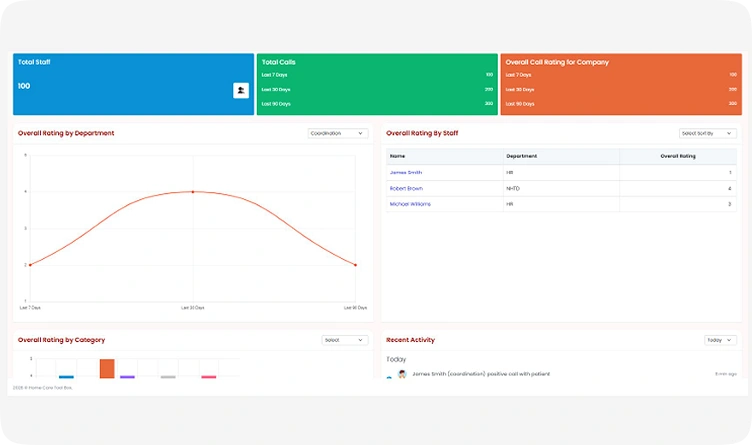Click Last 30 Days in Total Calls card
This screenshot has width=752, height=445.
[x=276, y=90]
